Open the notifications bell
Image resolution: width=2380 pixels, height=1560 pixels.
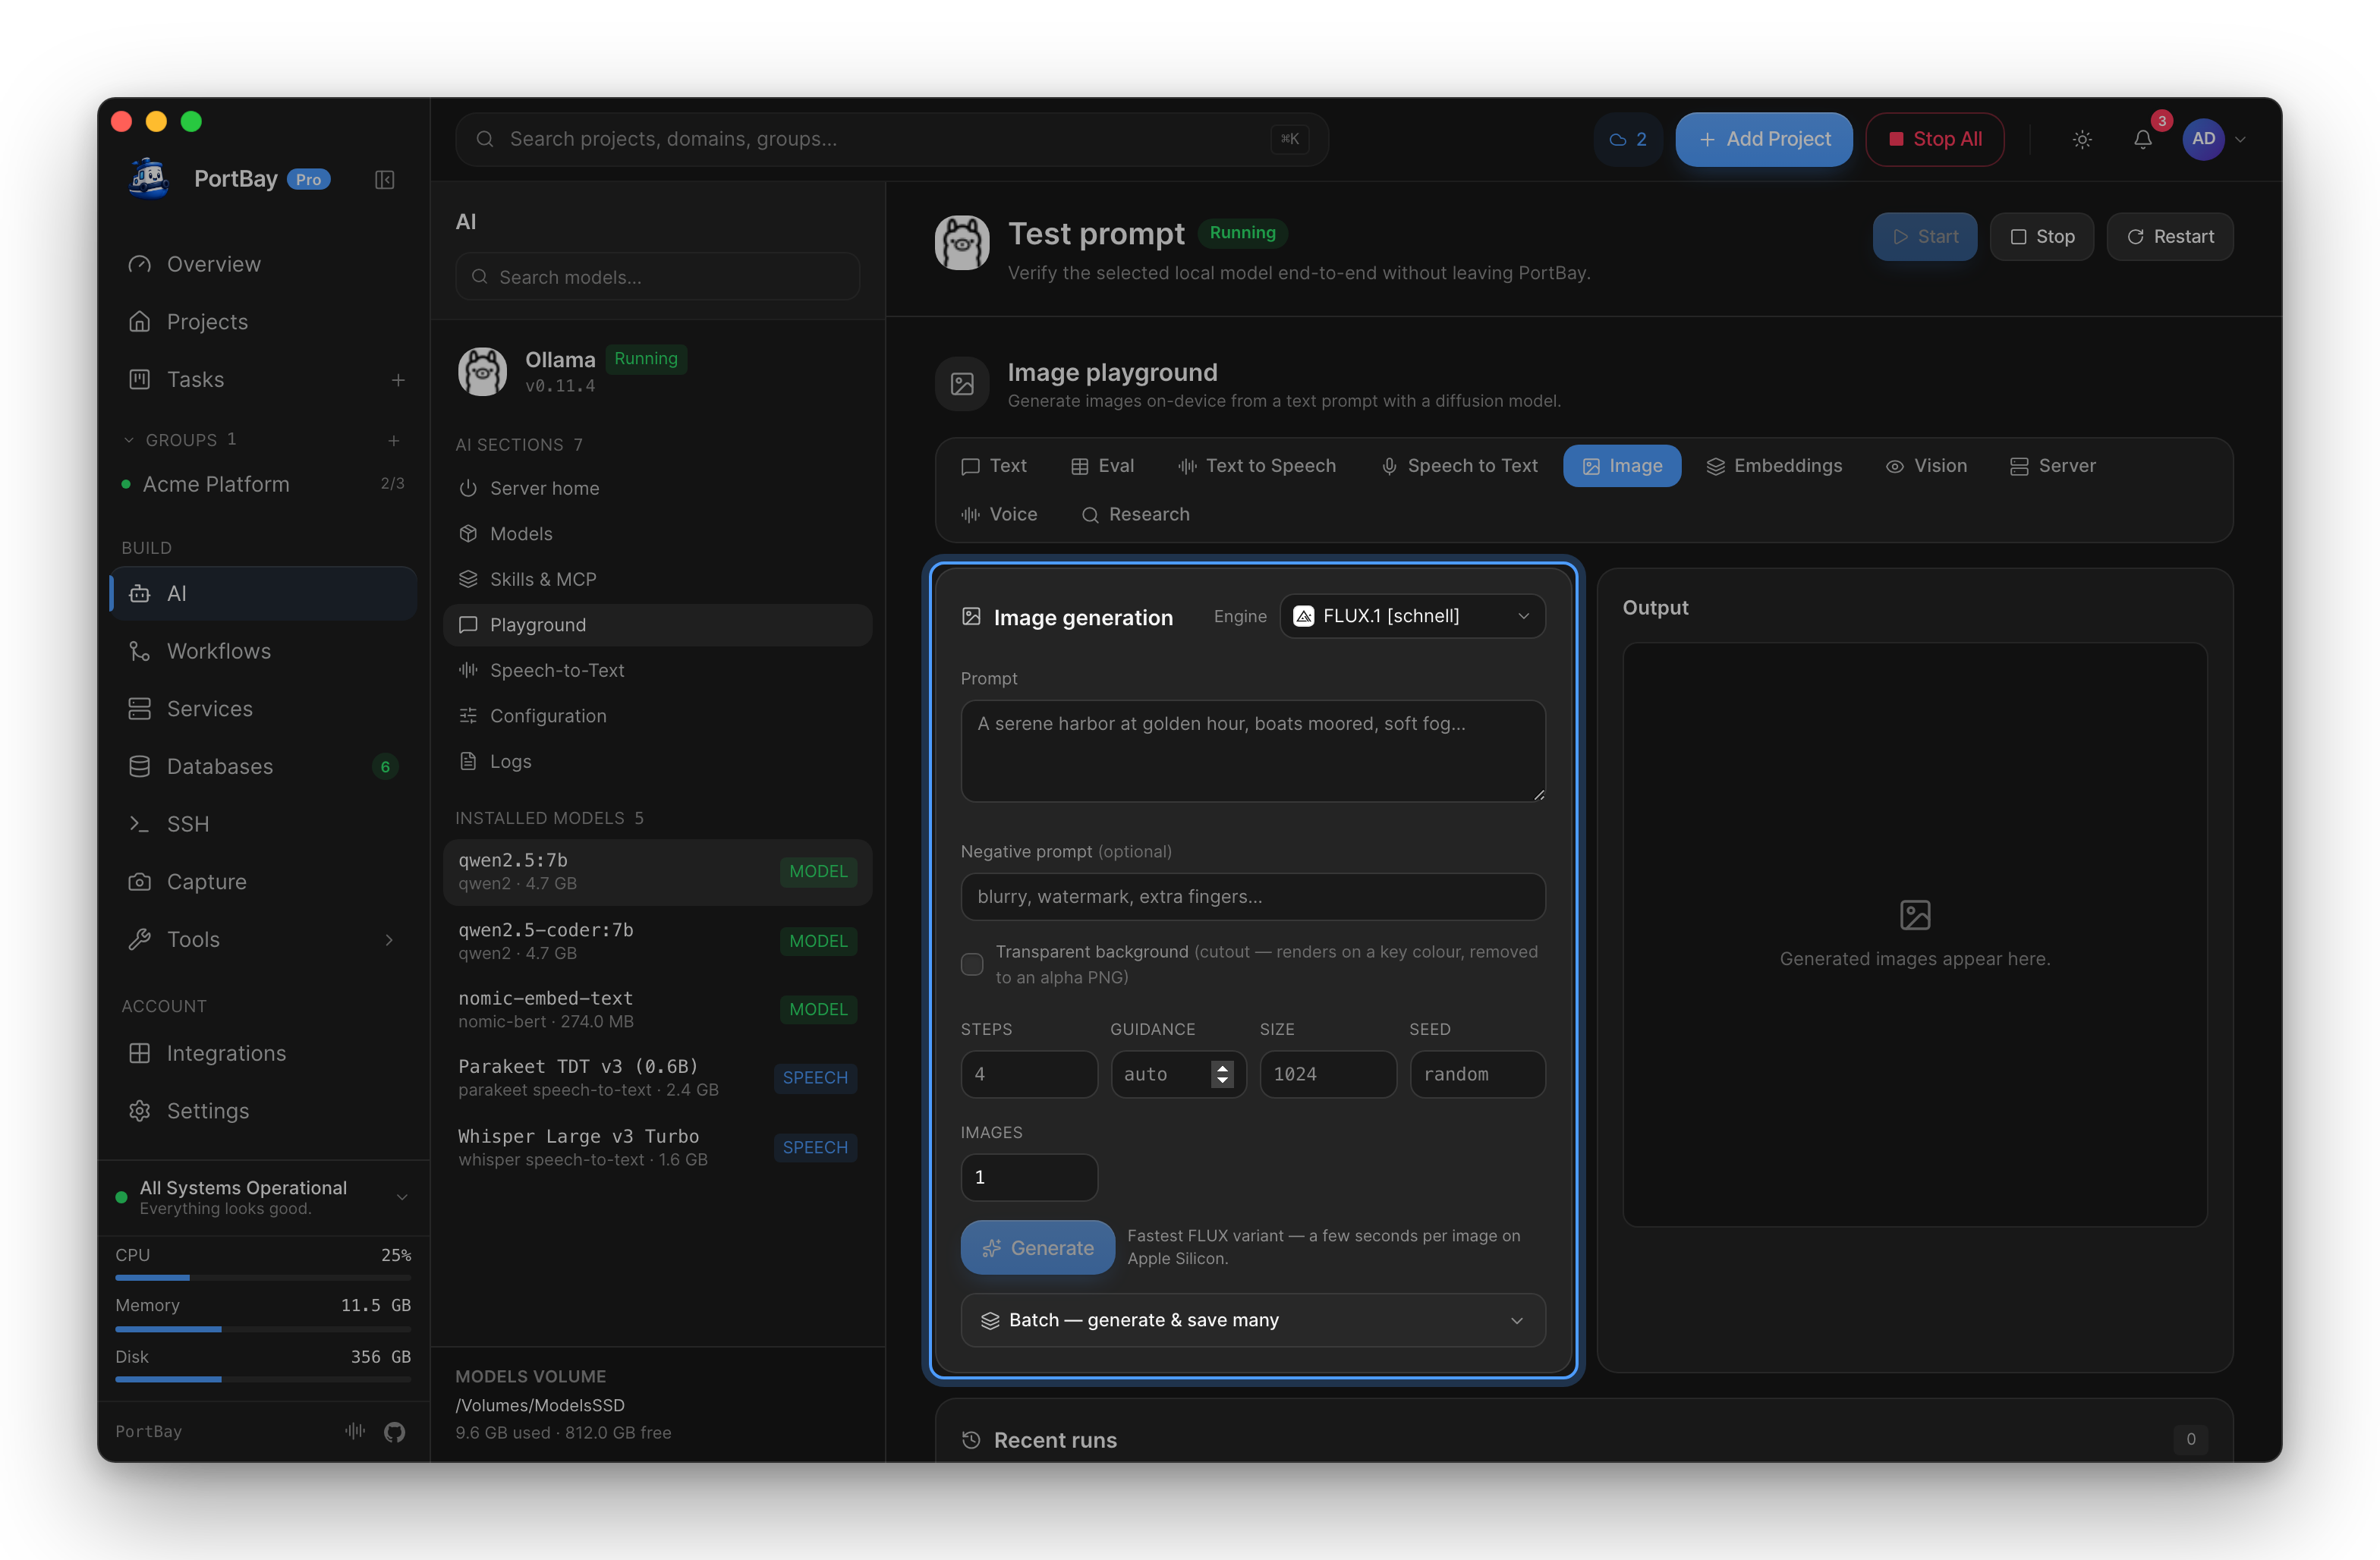pos(2142,139)
